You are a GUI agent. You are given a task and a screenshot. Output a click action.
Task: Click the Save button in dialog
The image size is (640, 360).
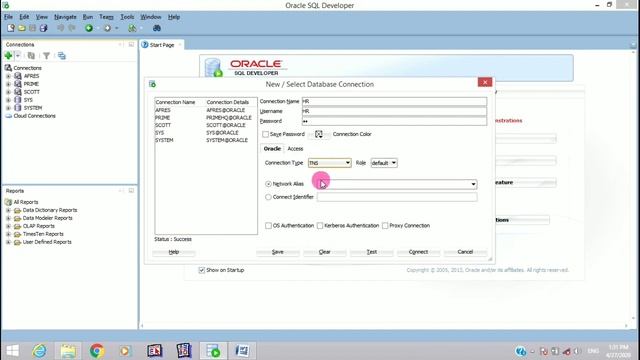(278, 252)
